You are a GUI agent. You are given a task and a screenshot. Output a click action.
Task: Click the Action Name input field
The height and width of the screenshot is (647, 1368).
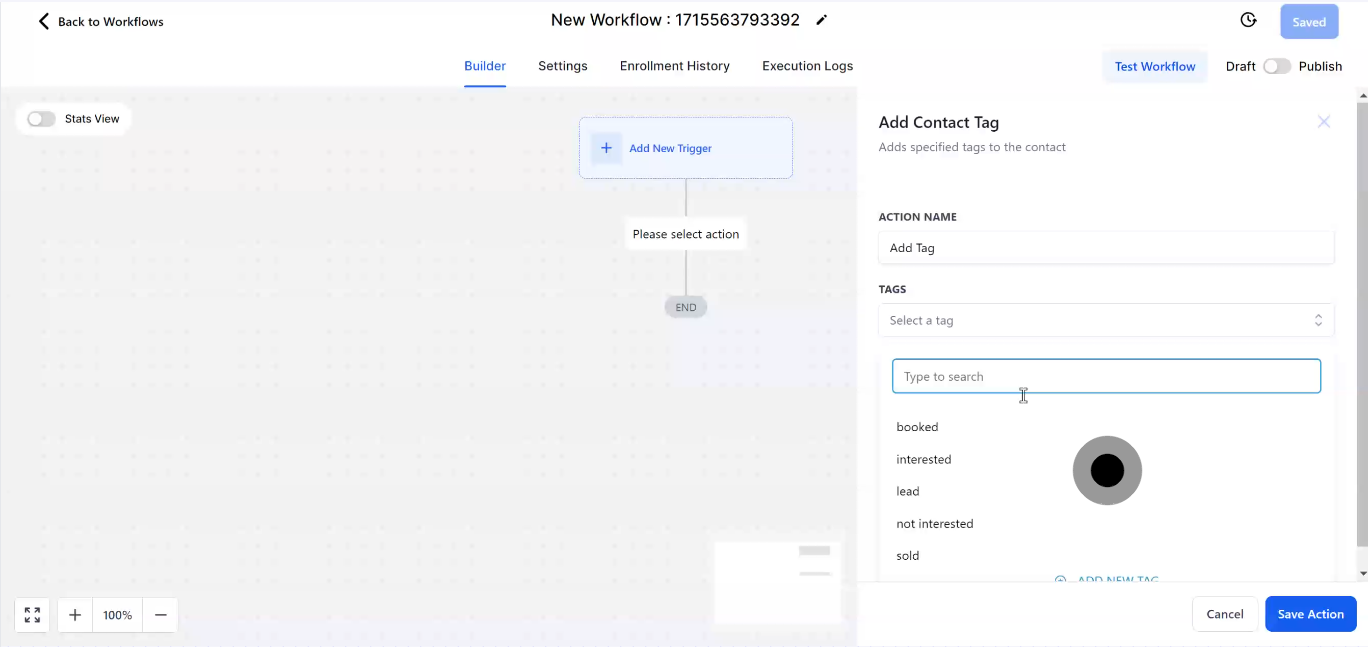[x=1105, y=248]
